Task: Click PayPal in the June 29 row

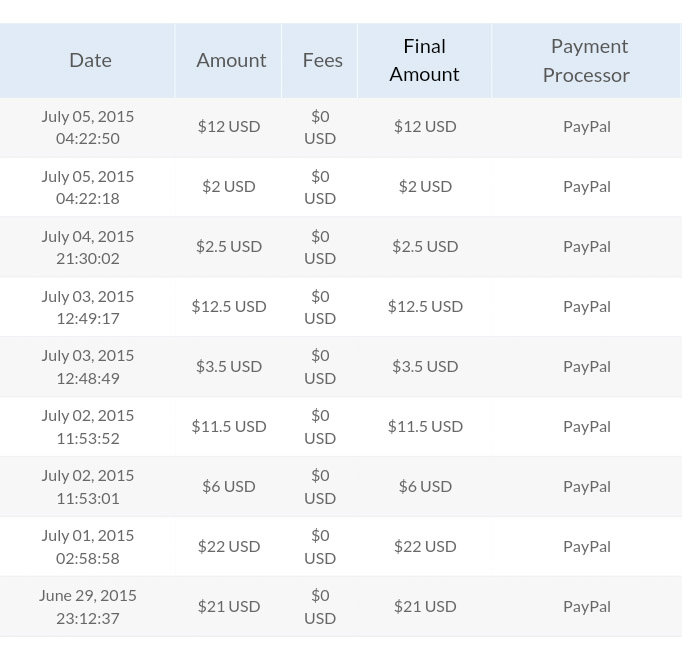Action: pos(586,606)
